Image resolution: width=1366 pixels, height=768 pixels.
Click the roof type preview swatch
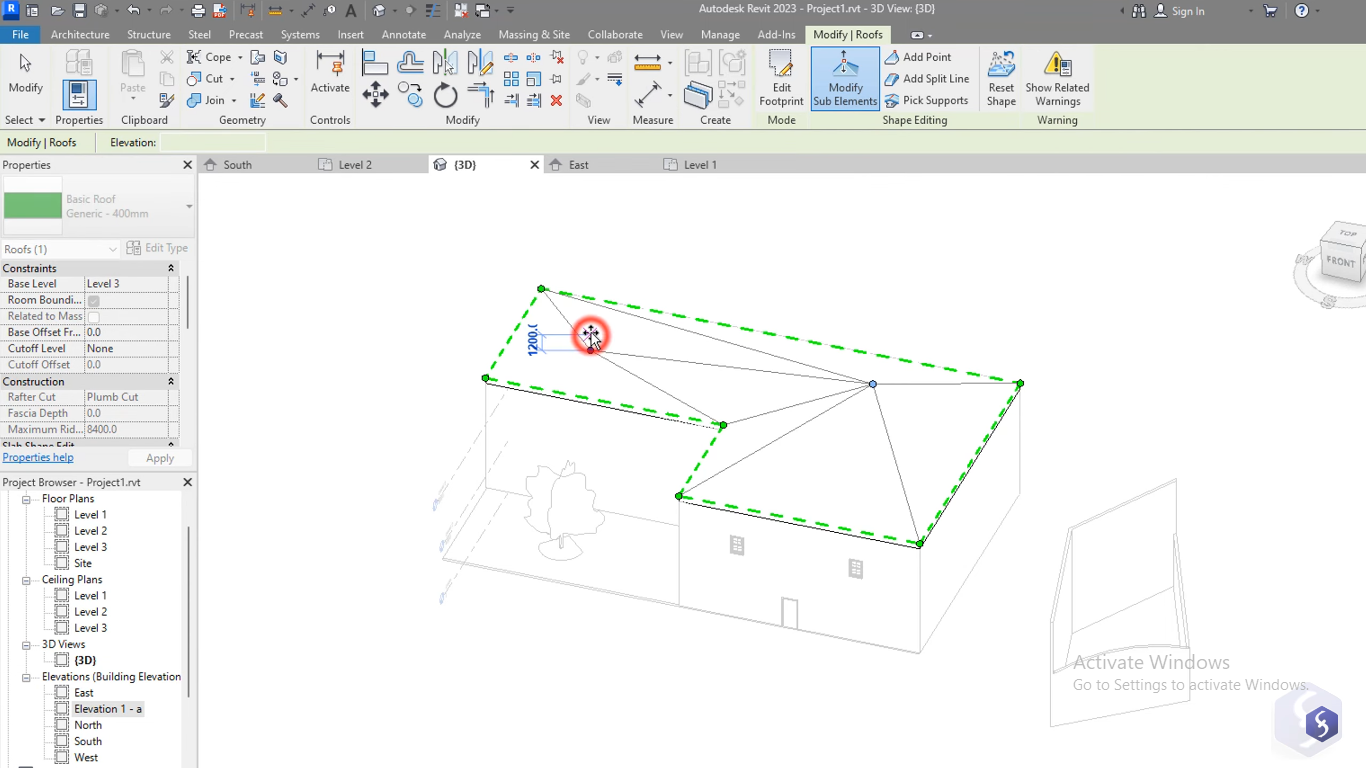[33, 205]
